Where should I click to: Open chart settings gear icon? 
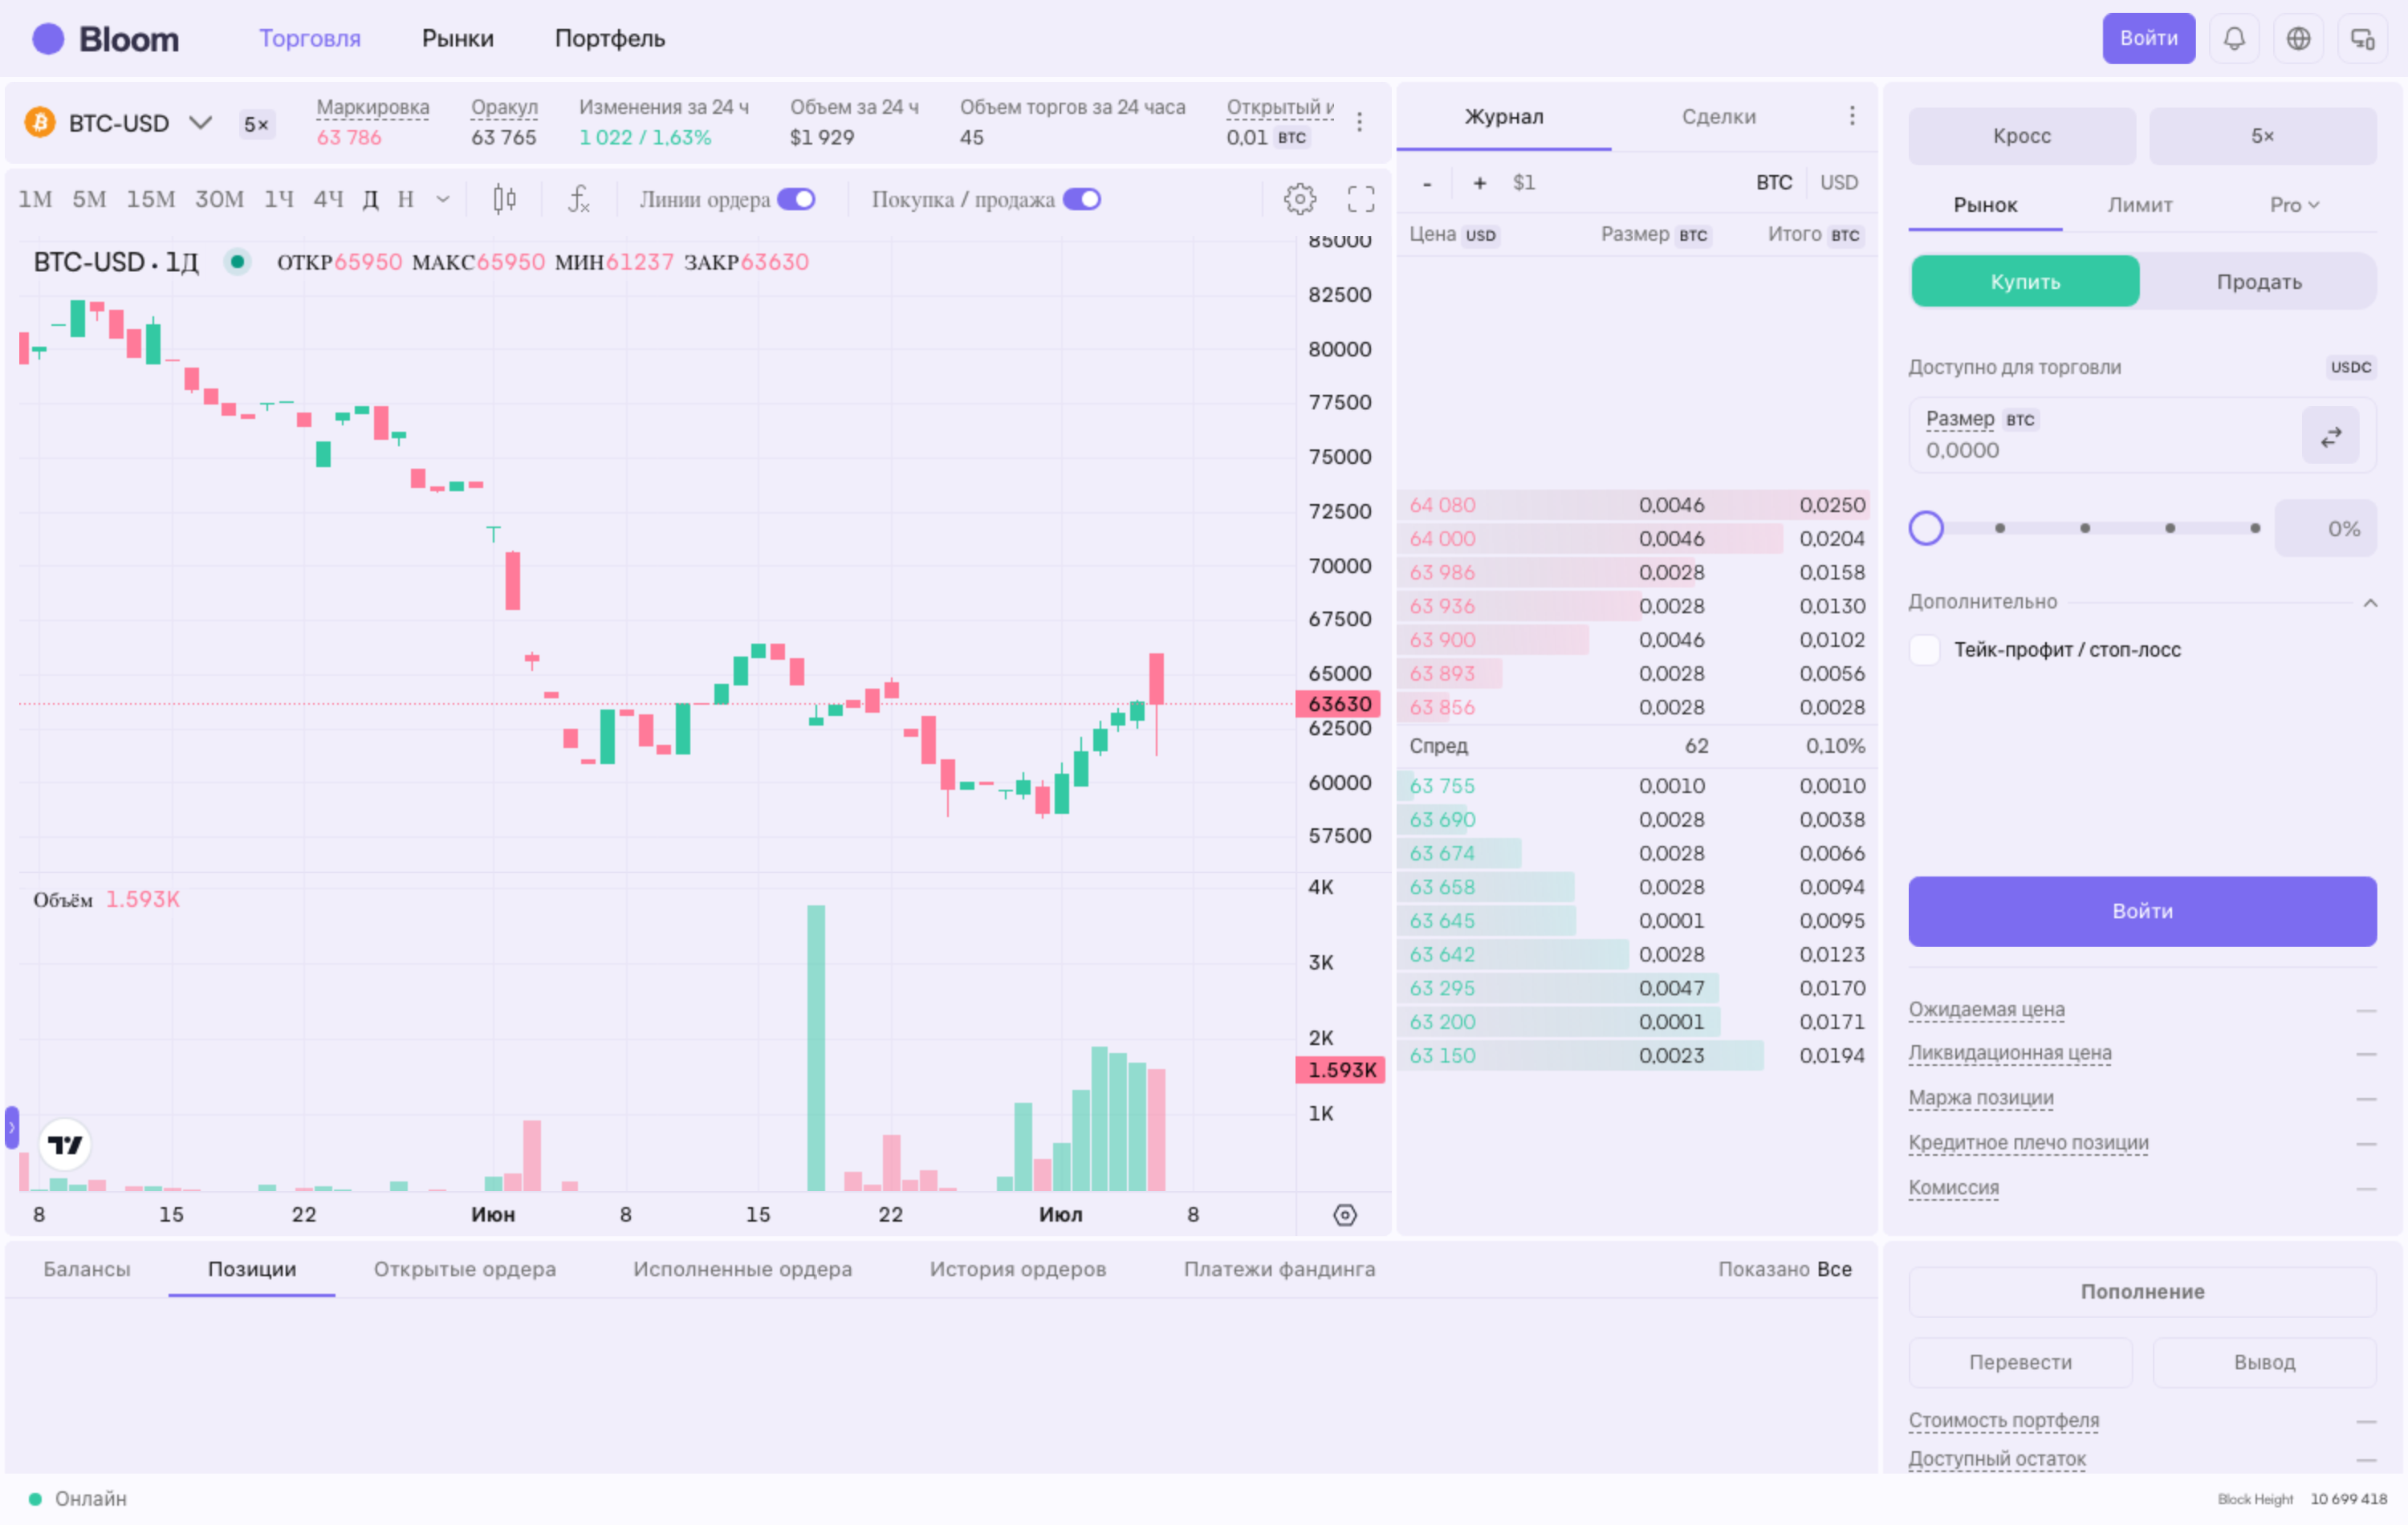click(x=1299, y=199)
